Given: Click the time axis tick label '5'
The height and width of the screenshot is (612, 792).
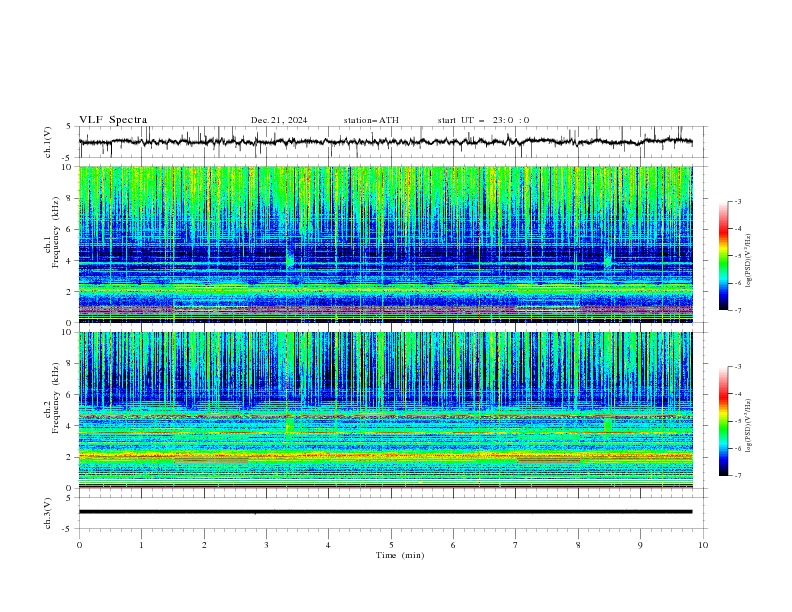Looking at the screenshot, I should point(391,545).
